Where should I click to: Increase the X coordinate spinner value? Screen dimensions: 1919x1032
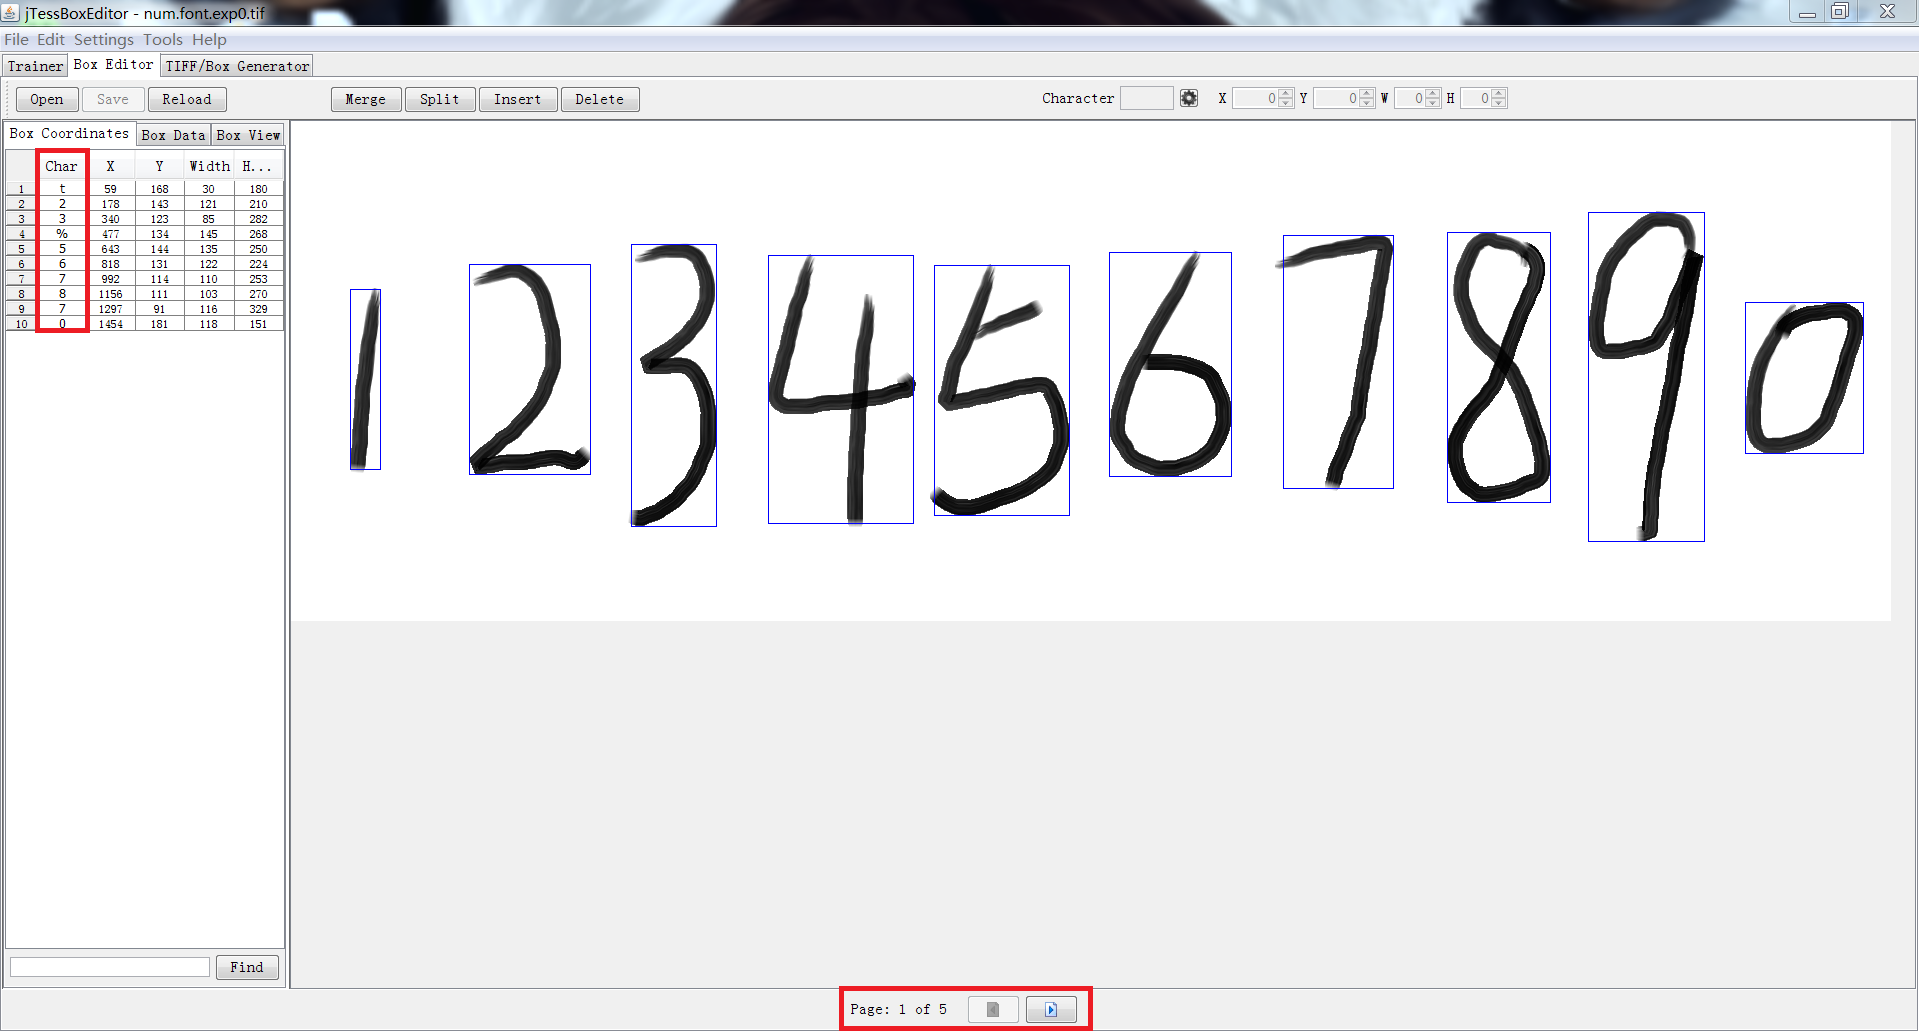[1286, 94]
